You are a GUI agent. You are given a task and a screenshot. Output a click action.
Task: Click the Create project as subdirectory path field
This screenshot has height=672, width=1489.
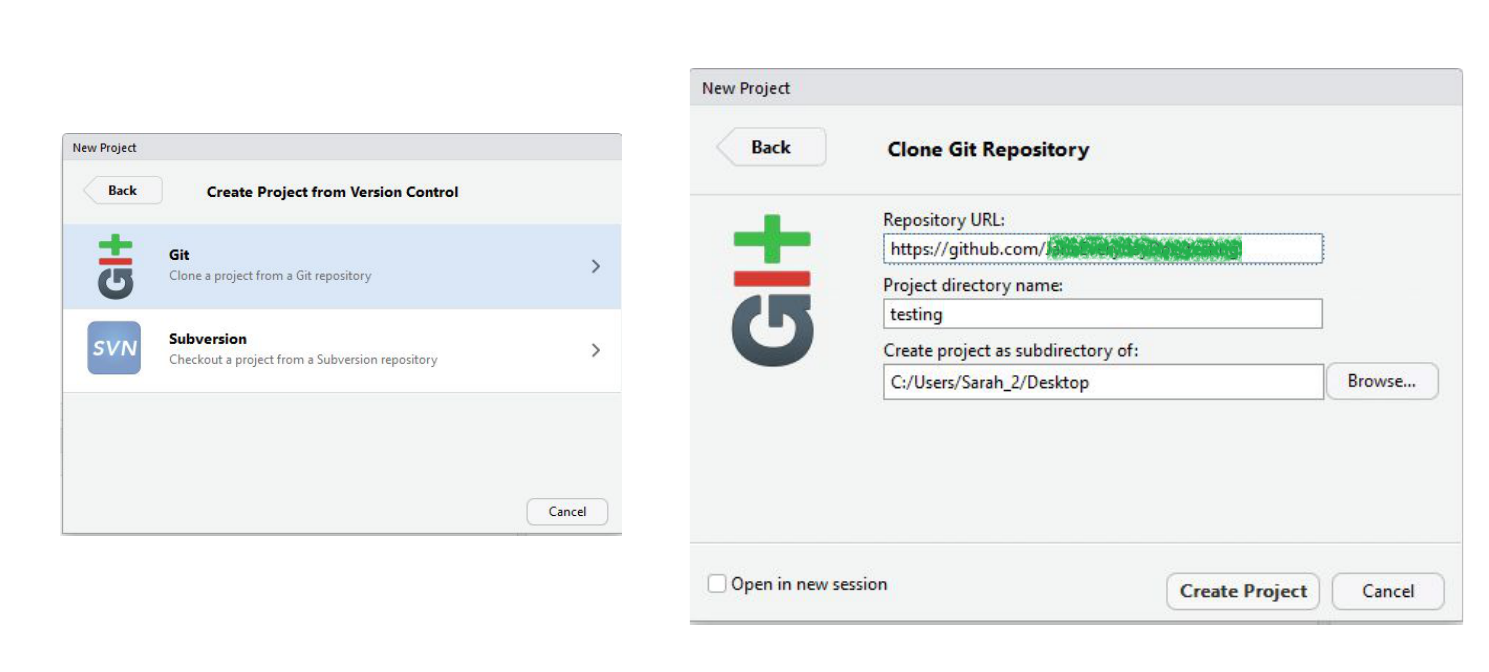(1102, 382)
